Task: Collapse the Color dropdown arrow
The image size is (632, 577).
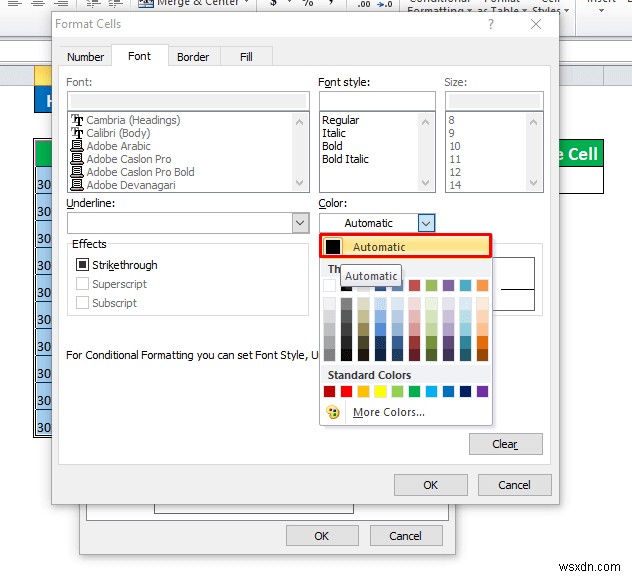Action: click(x=426, y=223)
